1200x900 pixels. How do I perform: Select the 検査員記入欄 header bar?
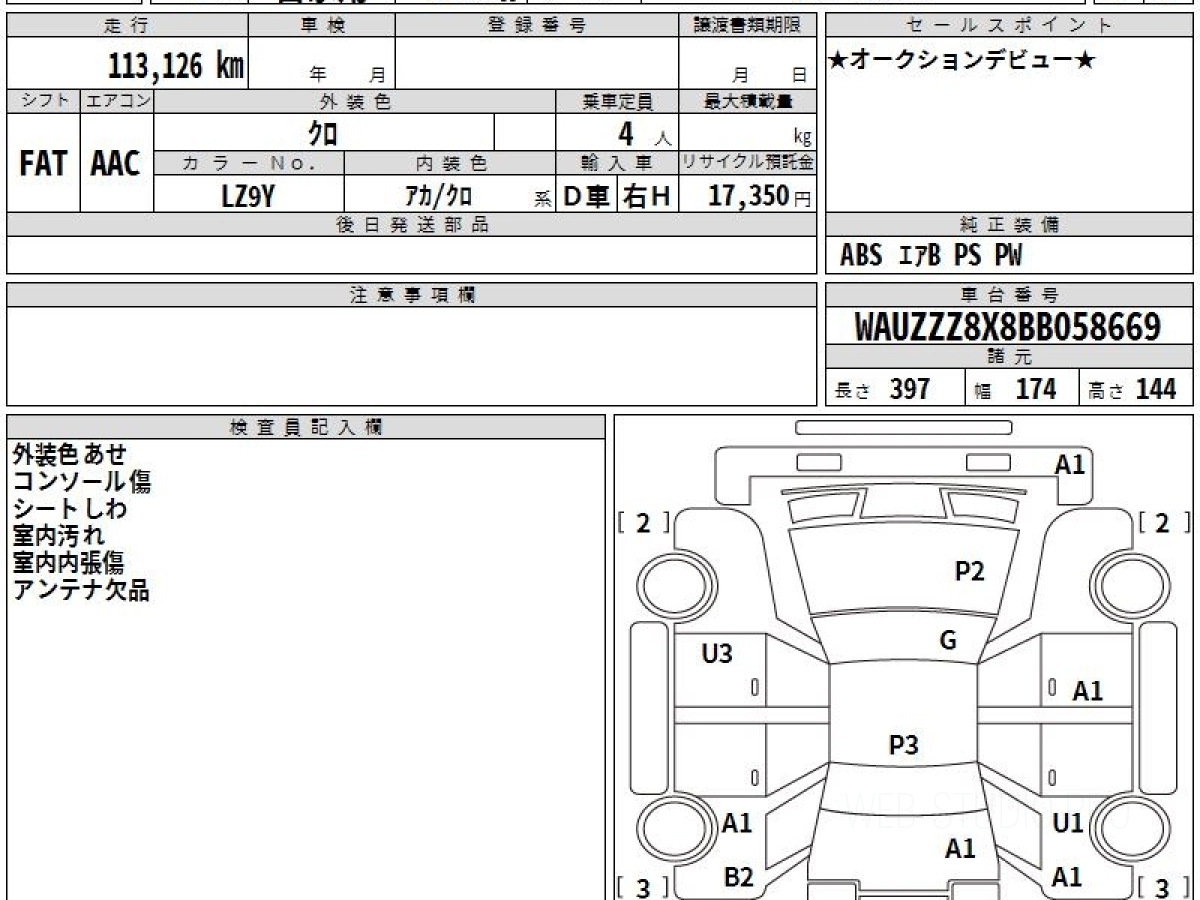coord(306,427)
